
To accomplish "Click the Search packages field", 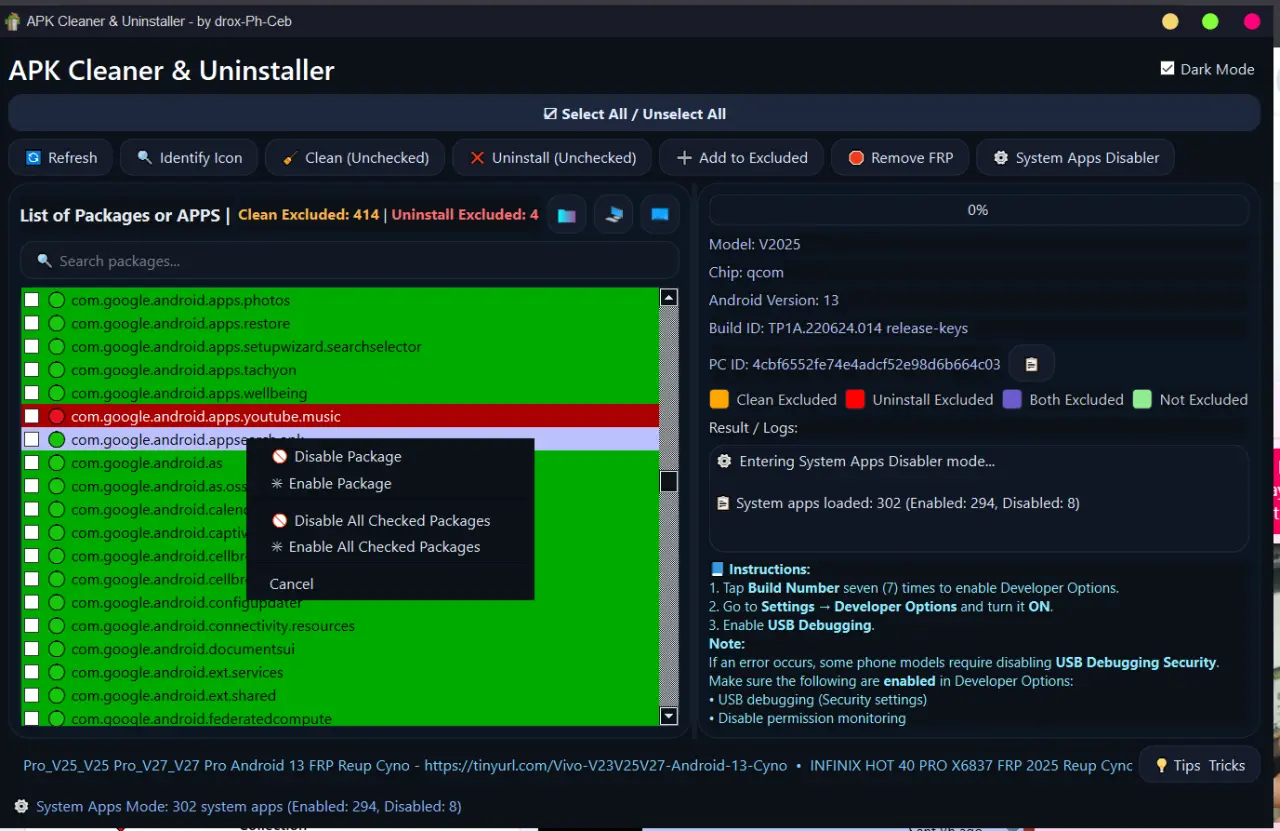I will pyautogui.click(x=350, y=261).
